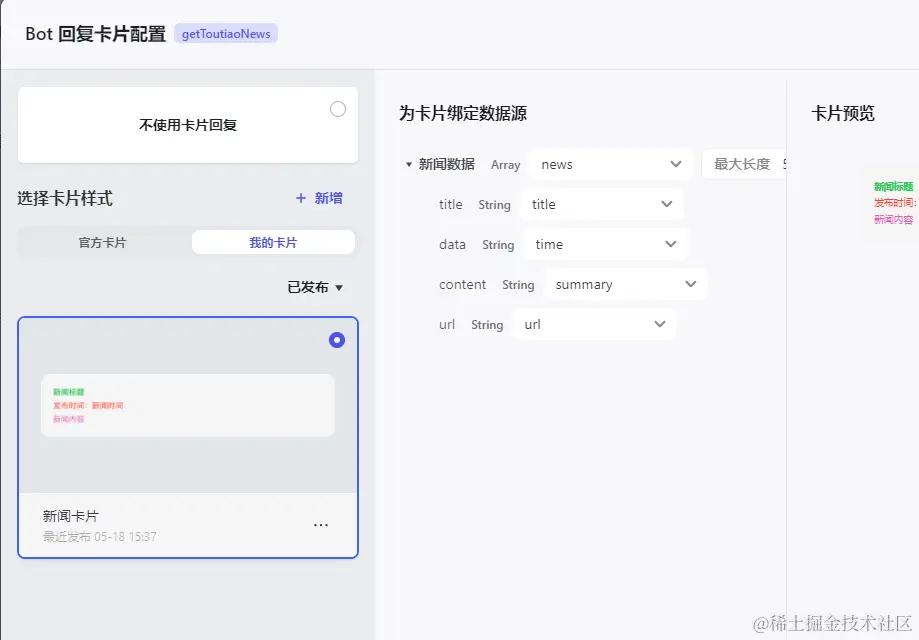Click the 'data' field label
Viewport: 919px width, 640px height.
452,244
